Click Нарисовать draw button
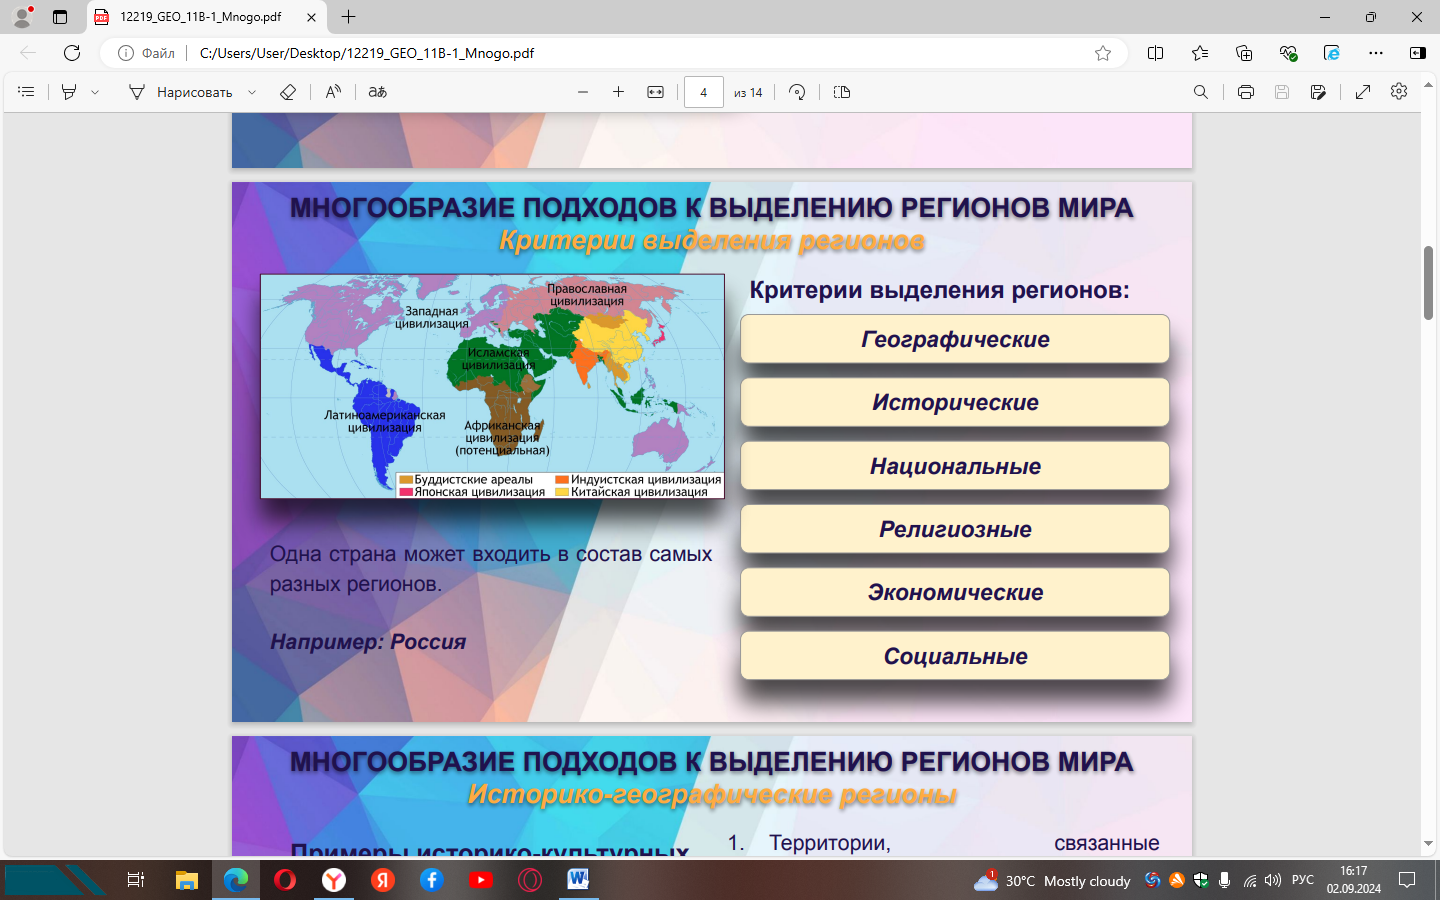The height and width of the screenshot is (900, 1440). tap(181, 92)
